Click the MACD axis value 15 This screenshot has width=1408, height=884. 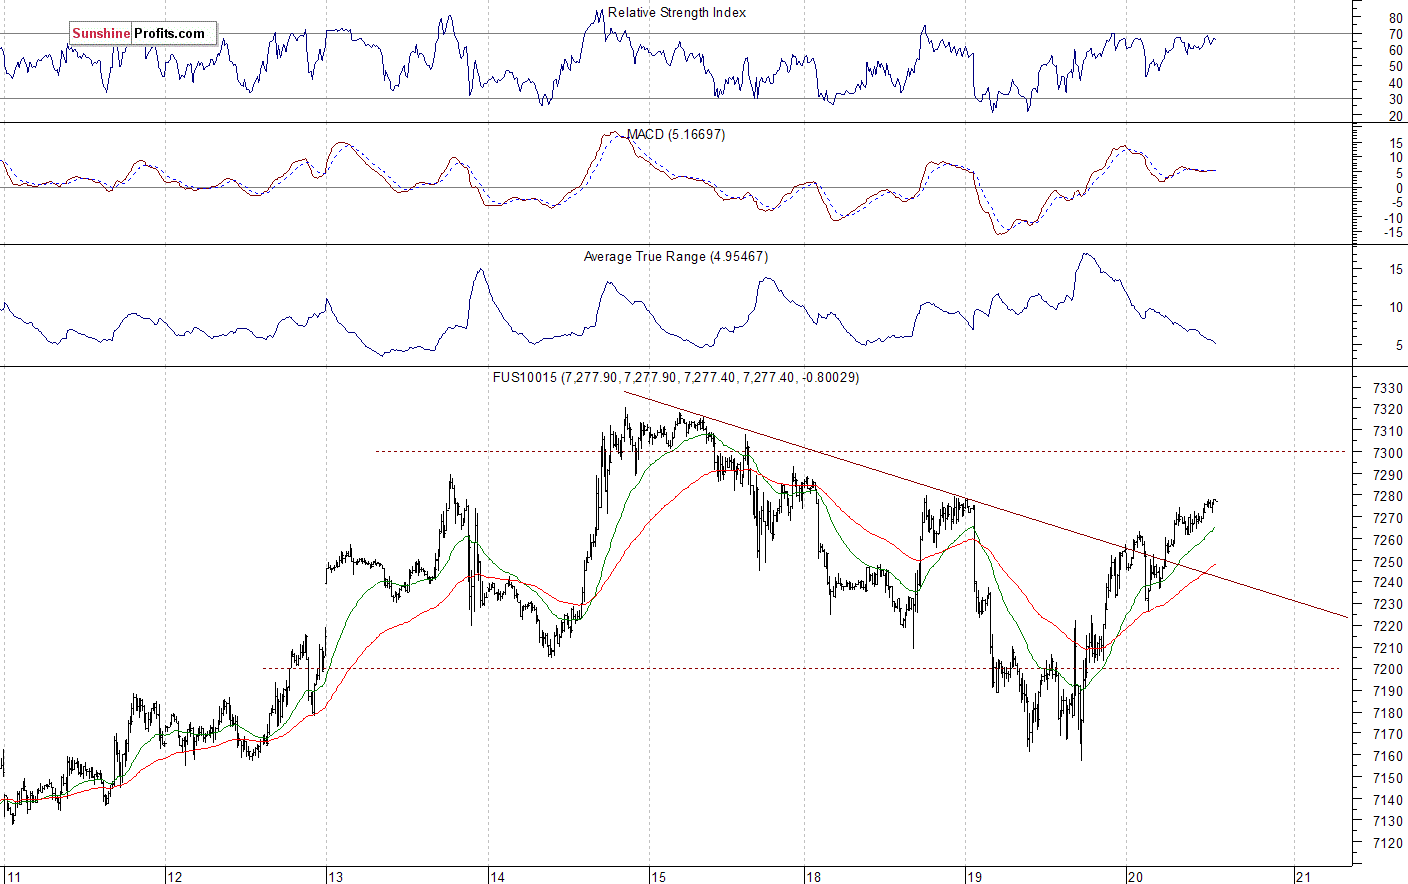coord(1395,143)
